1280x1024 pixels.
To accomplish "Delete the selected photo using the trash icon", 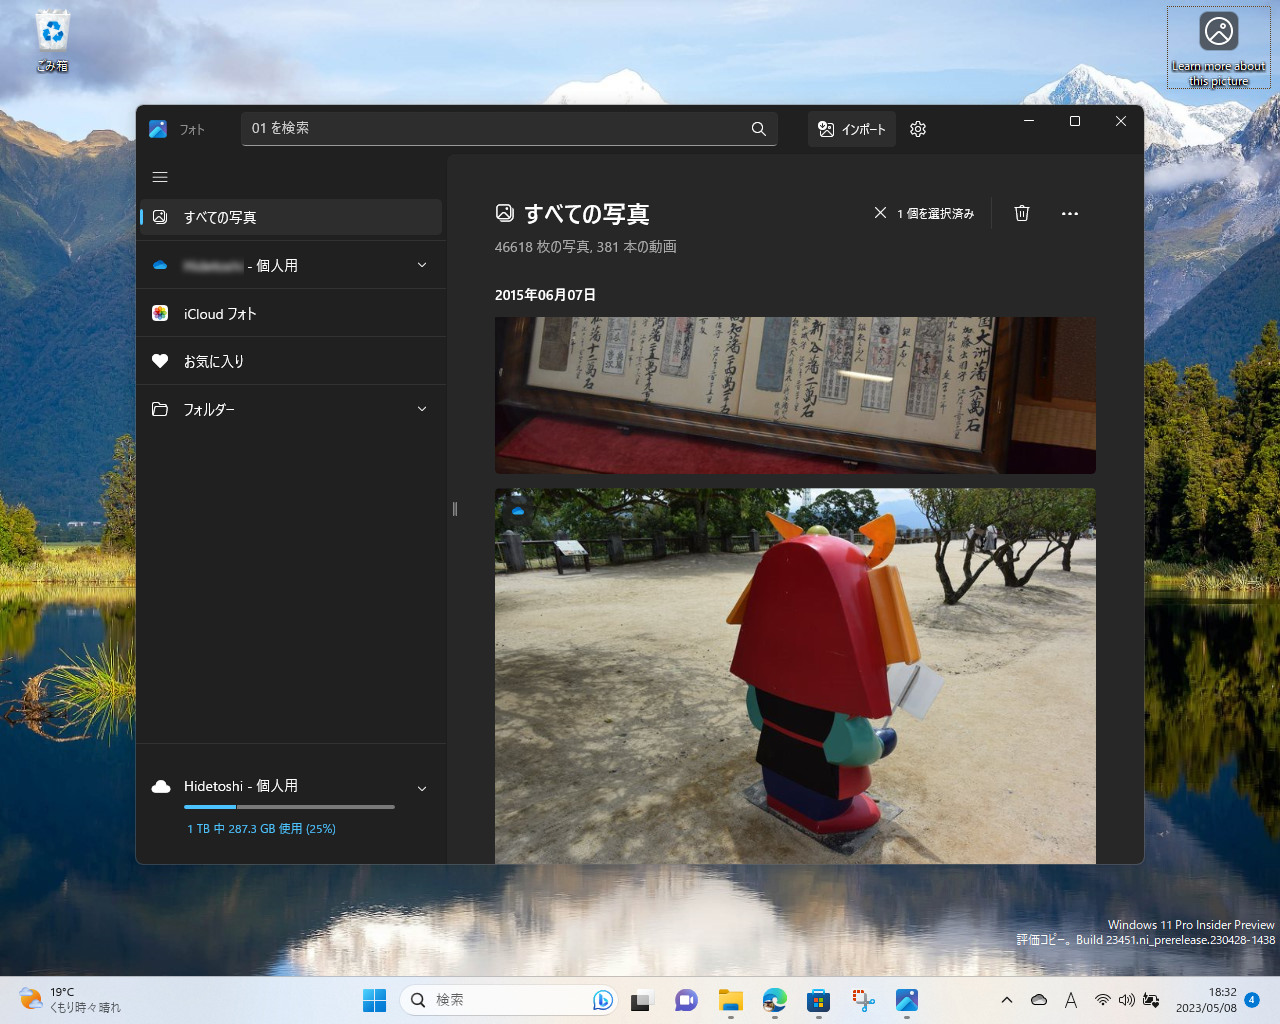I will tap(1021, 213).
